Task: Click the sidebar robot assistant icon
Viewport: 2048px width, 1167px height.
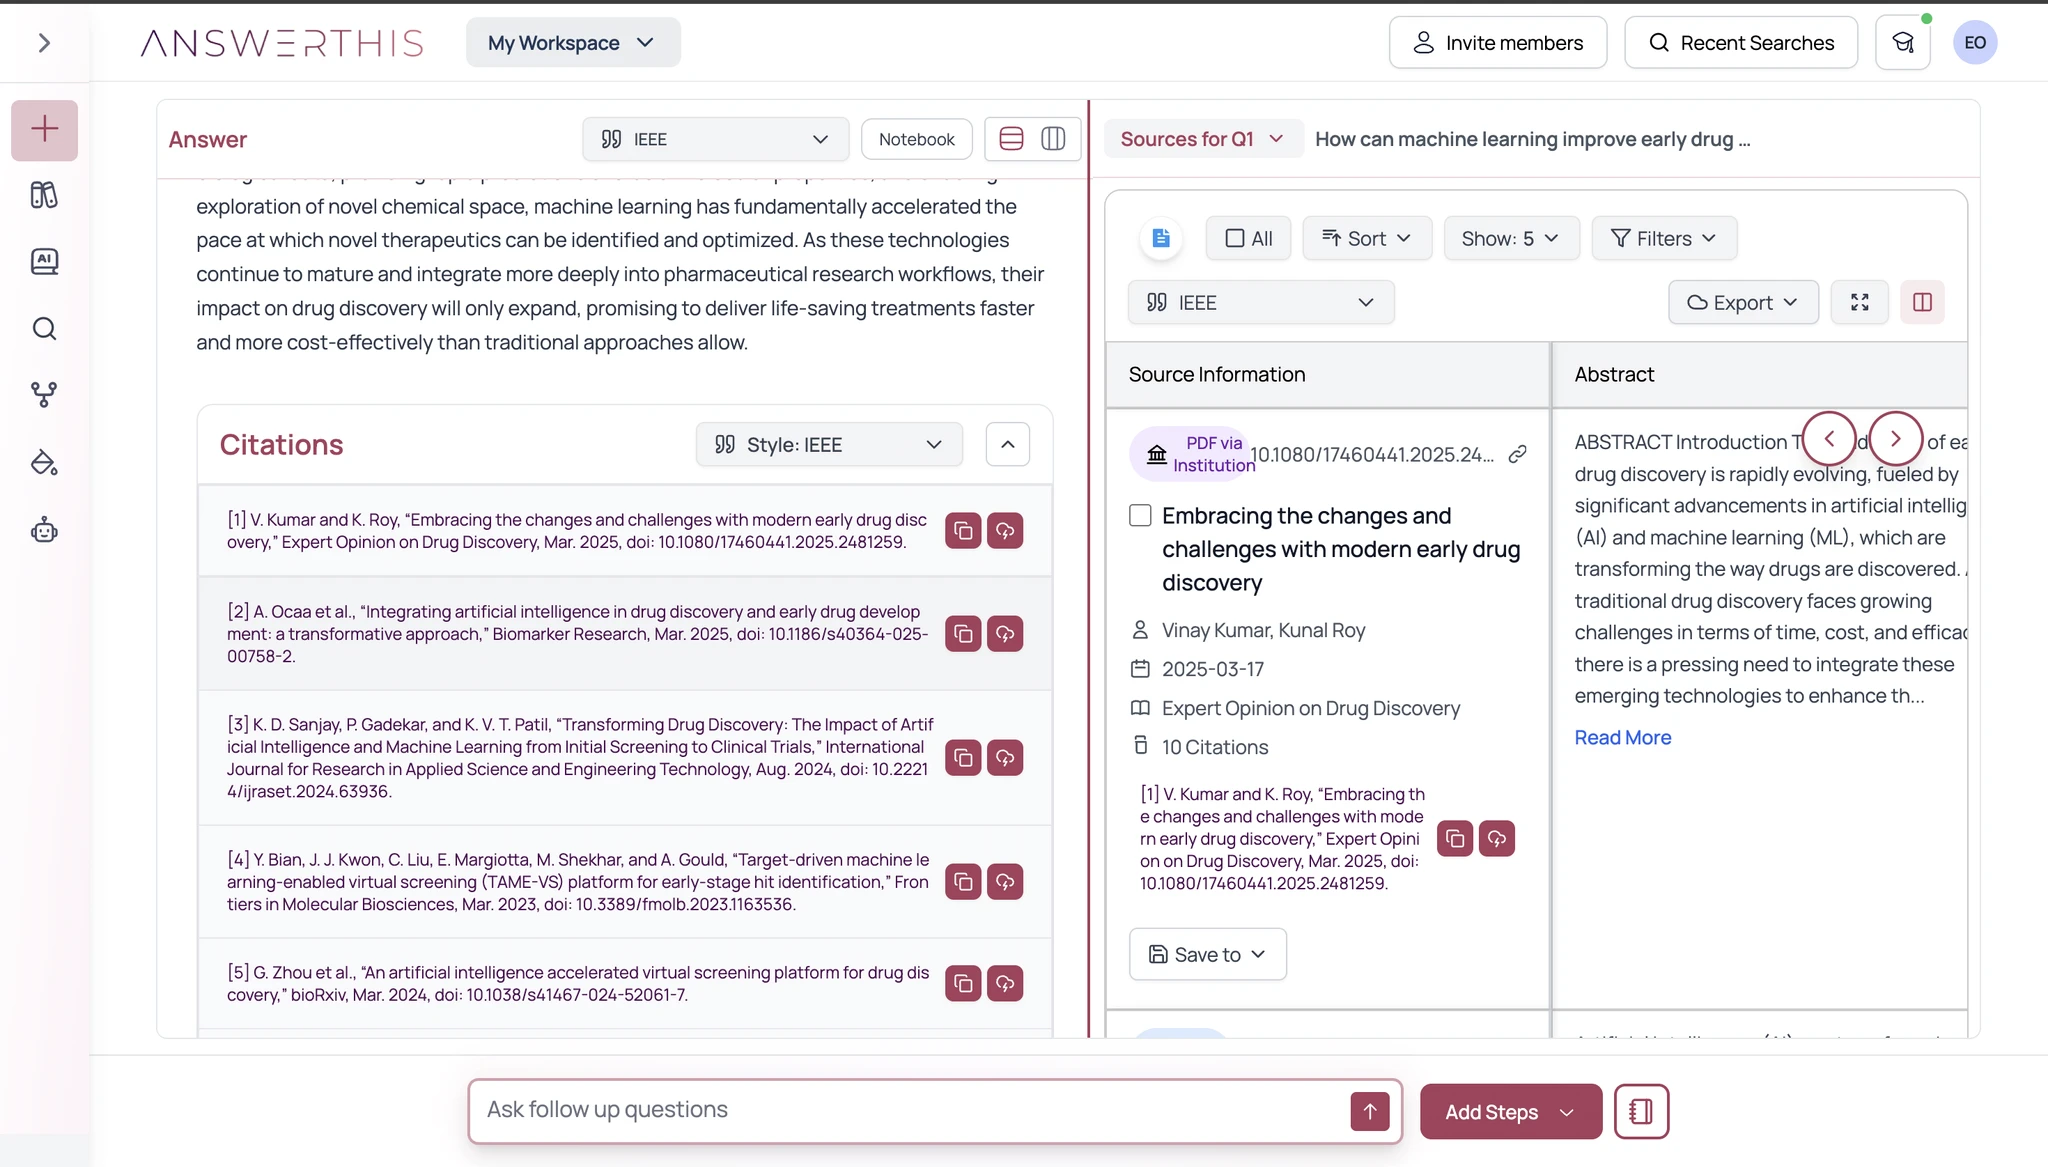Action: pyautogui.click(x=44, y=530)
